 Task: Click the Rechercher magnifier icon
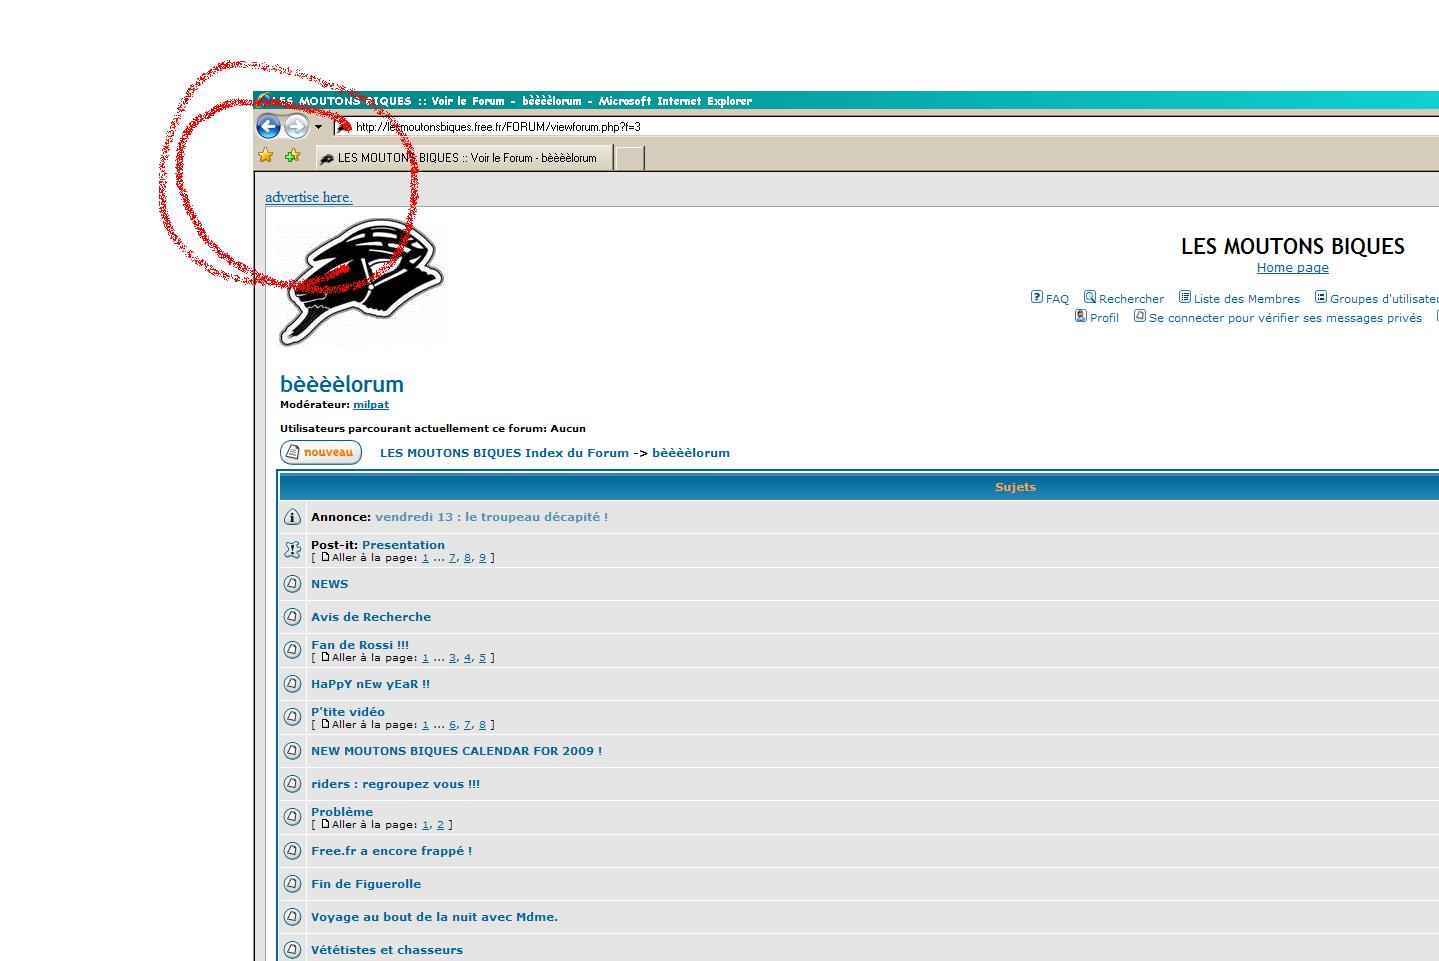click(x=1090, y=297)
